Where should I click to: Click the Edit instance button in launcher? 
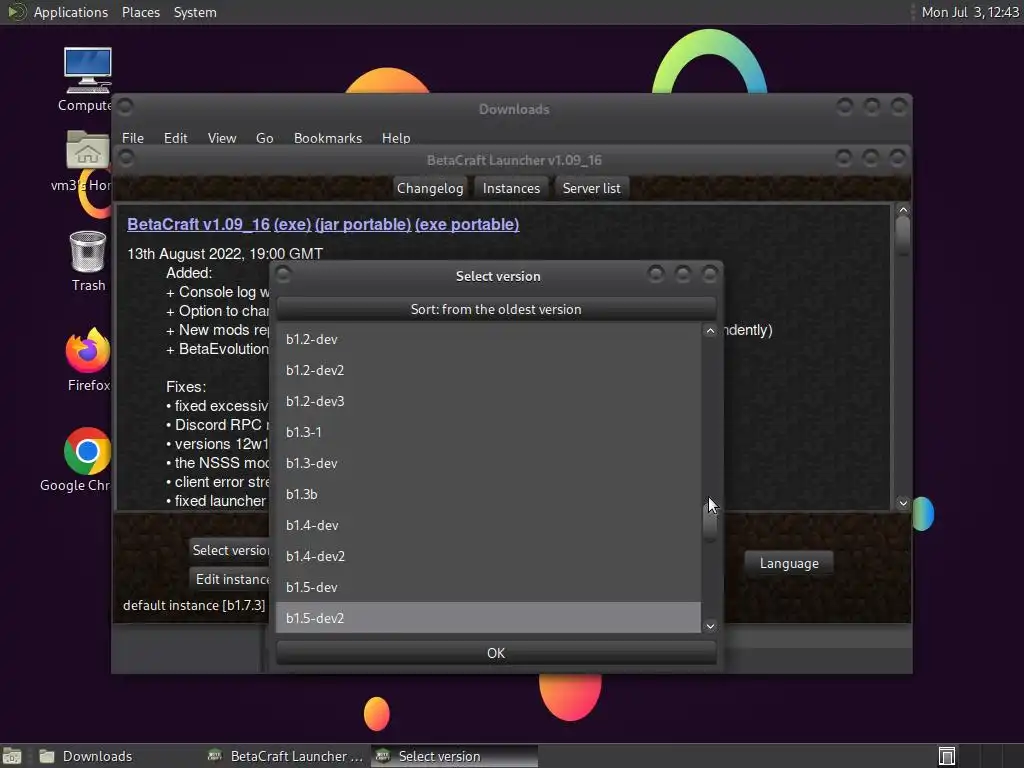[230, 579]
